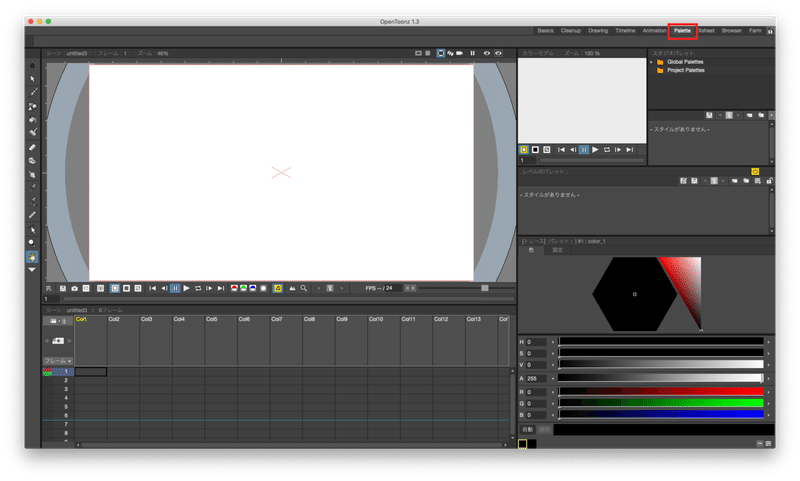Toggle the room lock icon at top right
This screenshot has width=800, height=481.
click(770, 31)
